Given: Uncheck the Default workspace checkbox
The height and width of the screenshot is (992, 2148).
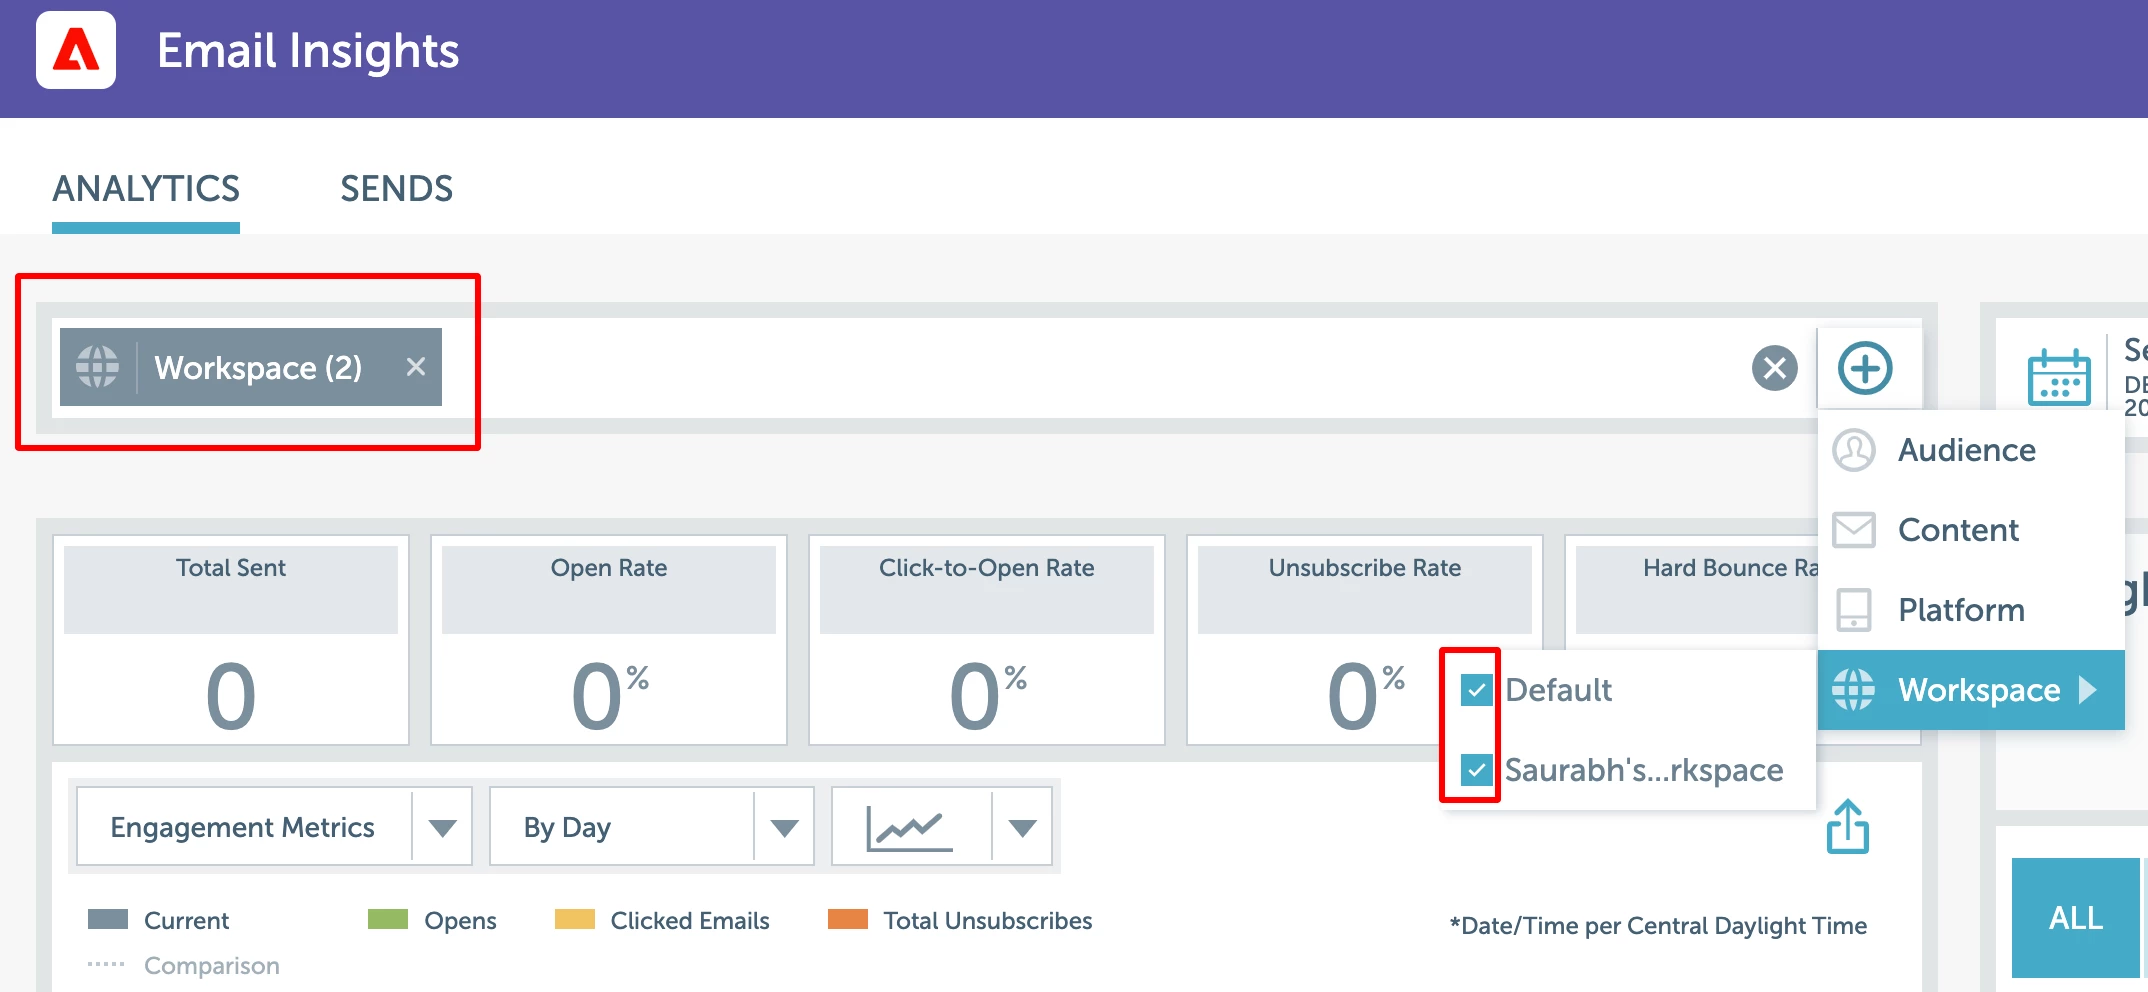Looking at the screenshot, I should click(x=1477, y=690).
